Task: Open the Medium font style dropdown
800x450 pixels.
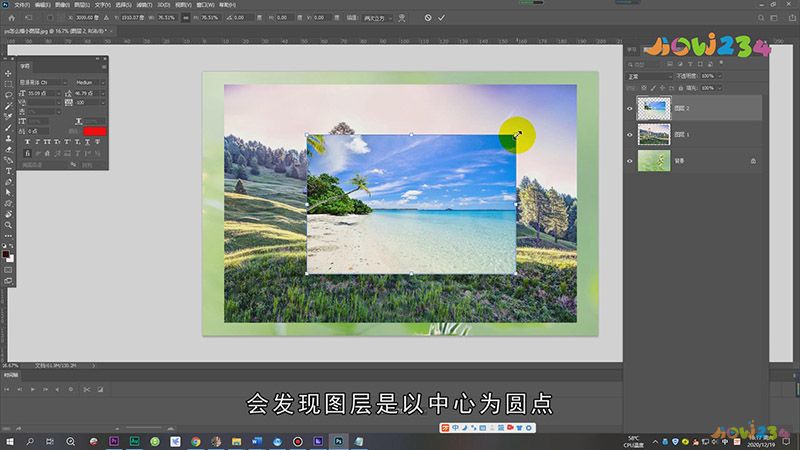Action: (x=102, y=82)
